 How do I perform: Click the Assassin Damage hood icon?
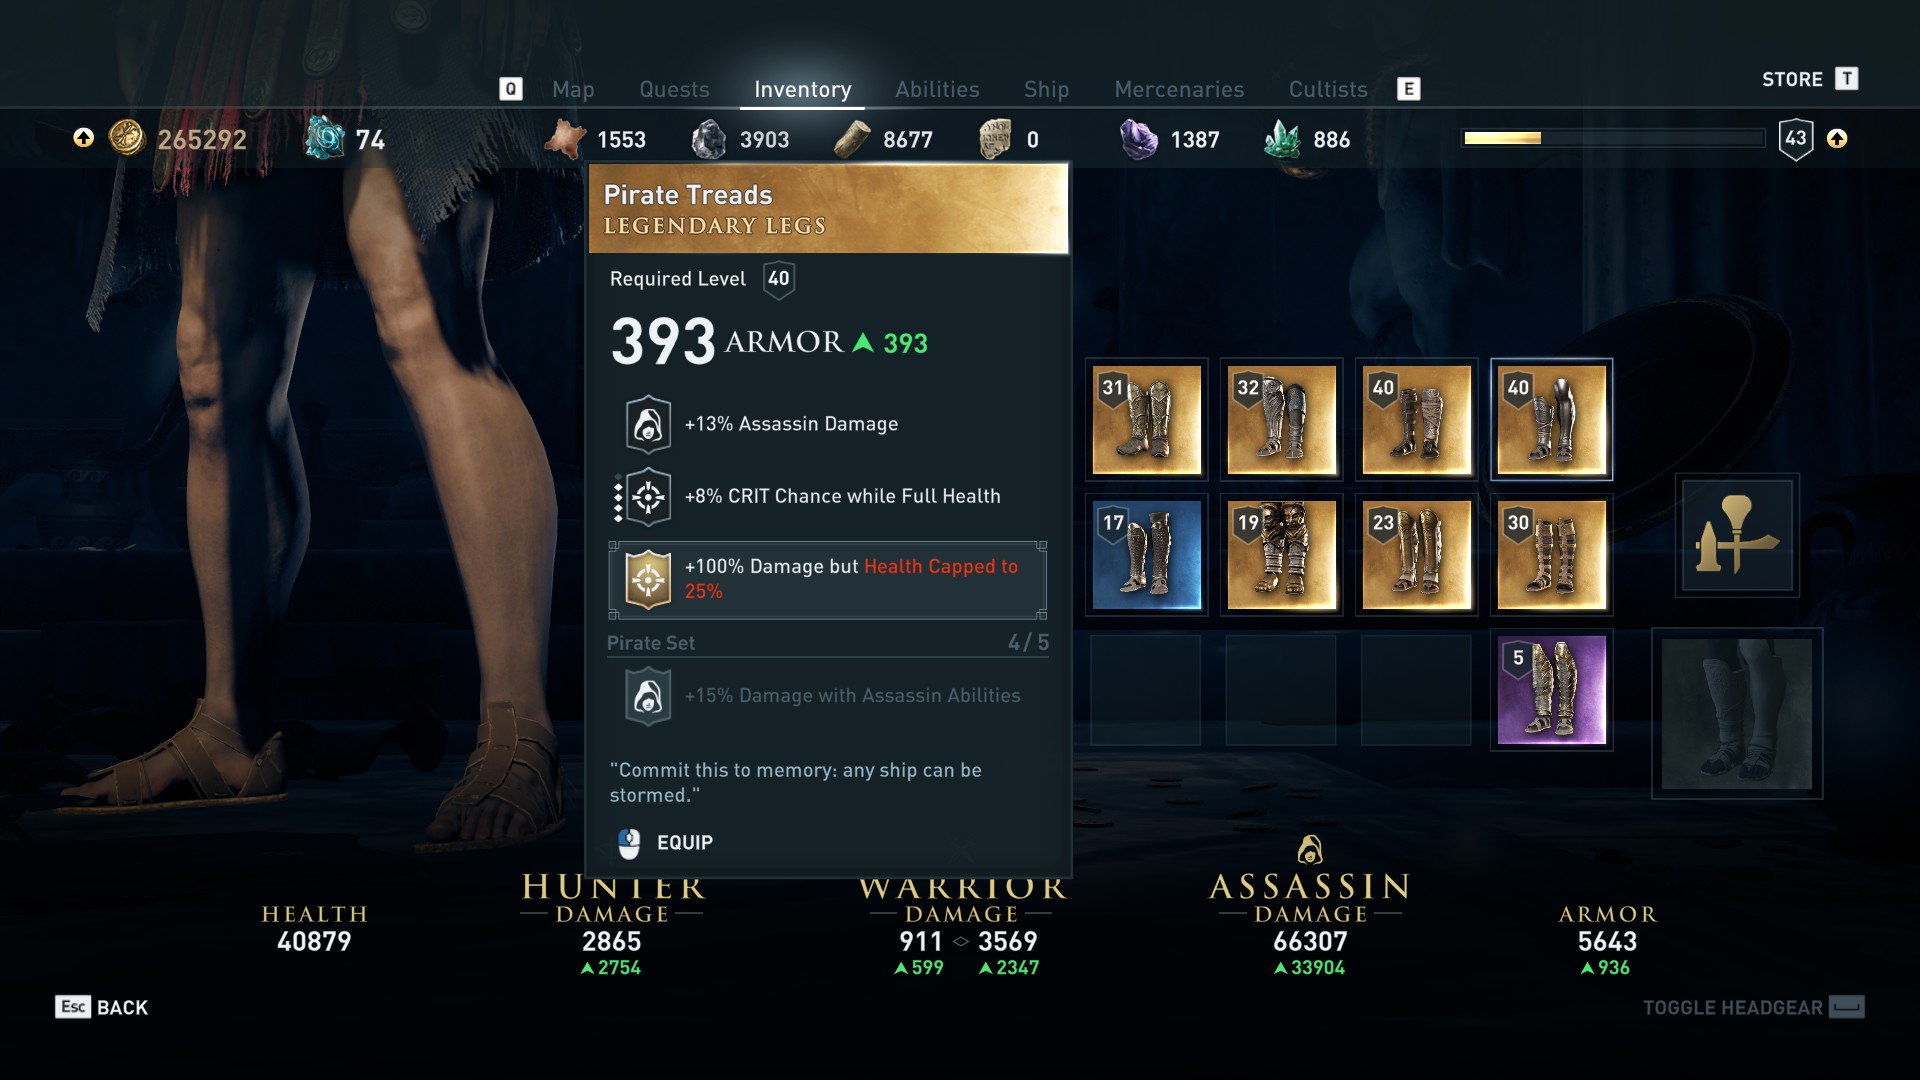point(1310,850)
